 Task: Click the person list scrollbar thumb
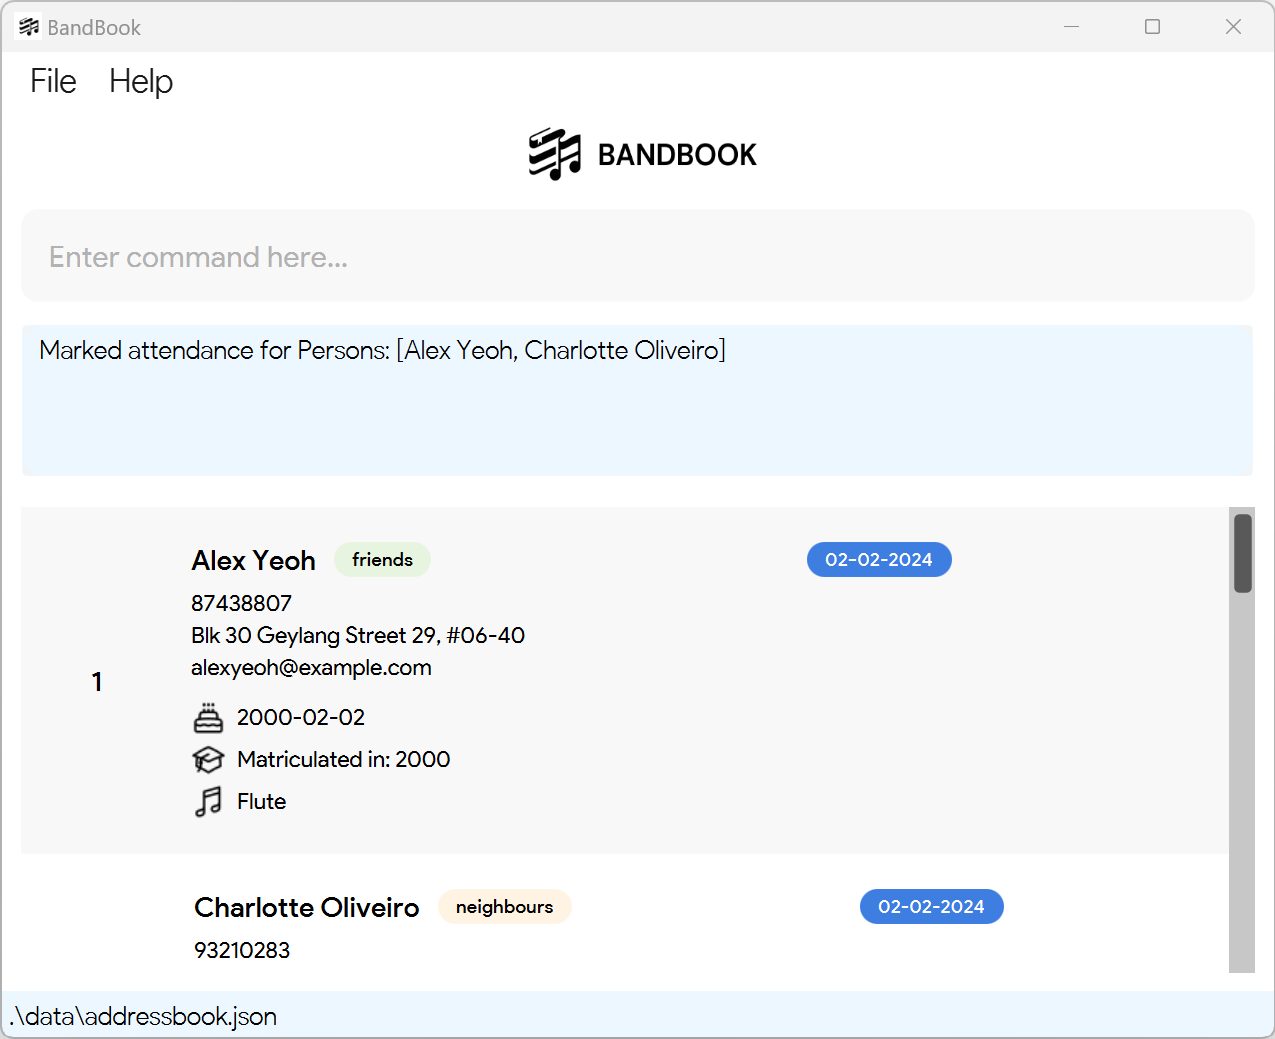click(x=1243, y=553)
